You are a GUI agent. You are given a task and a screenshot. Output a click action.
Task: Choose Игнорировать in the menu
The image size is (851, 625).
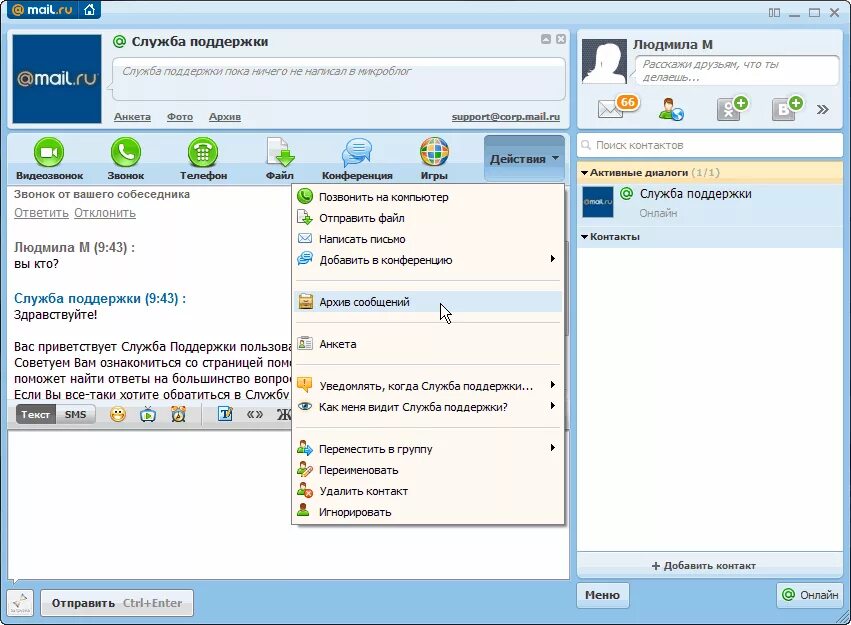[428, 512]
